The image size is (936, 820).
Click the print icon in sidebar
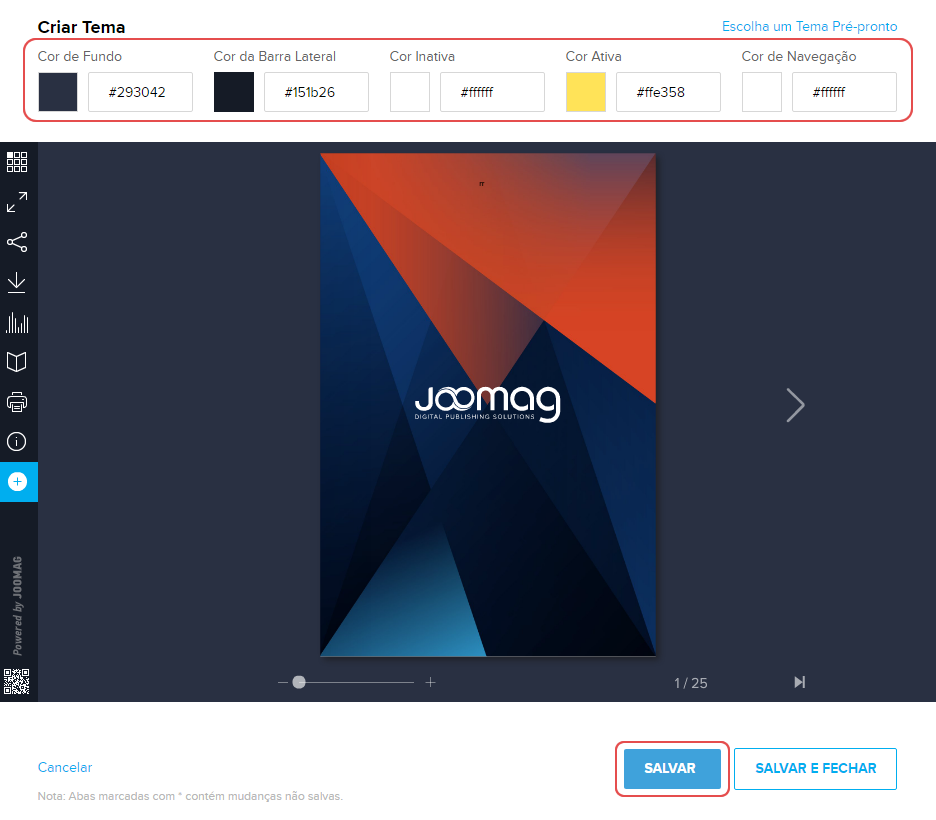[17, 402]
